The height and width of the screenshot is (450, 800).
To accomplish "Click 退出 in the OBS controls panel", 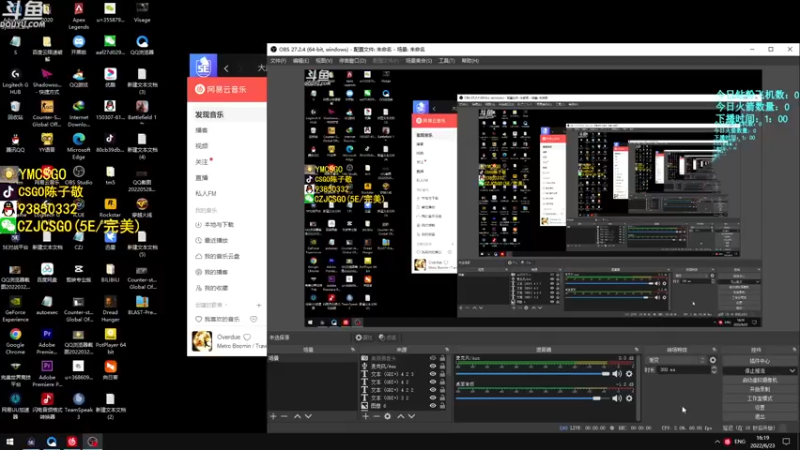I will click(x=760, y=417).
